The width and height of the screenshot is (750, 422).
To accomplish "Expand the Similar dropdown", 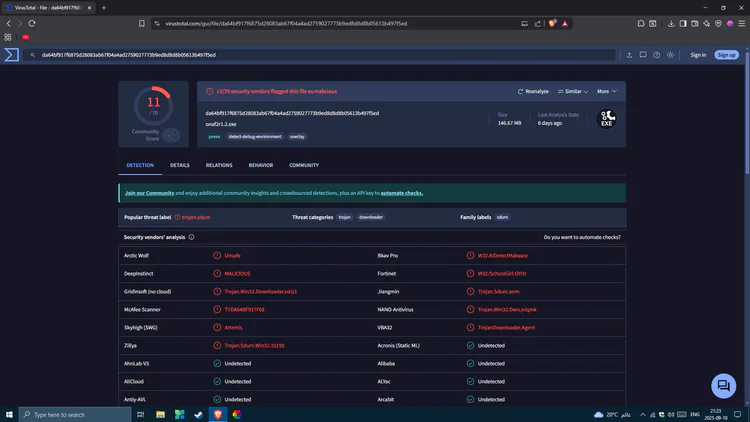I will [x=573, y=91].
